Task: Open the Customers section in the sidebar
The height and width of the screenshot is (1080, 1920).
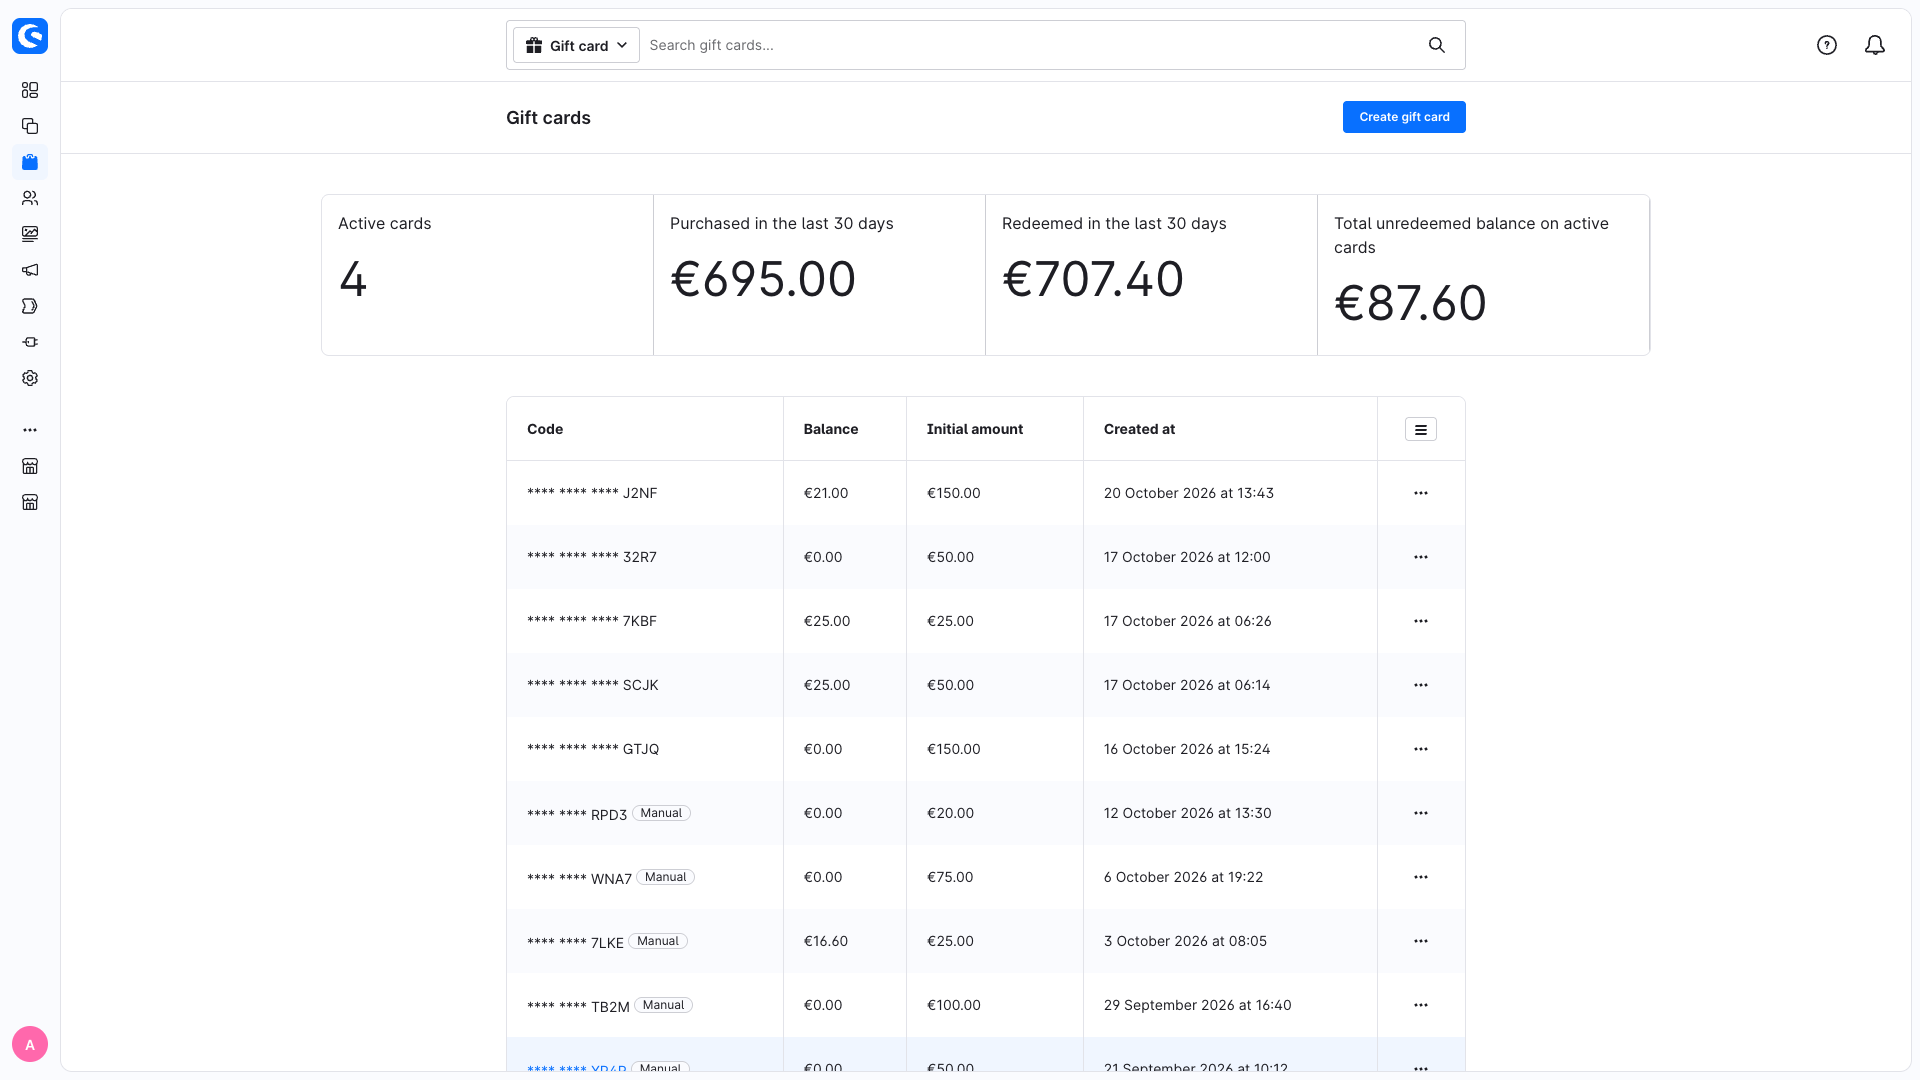Action: [x=30, y=198]
